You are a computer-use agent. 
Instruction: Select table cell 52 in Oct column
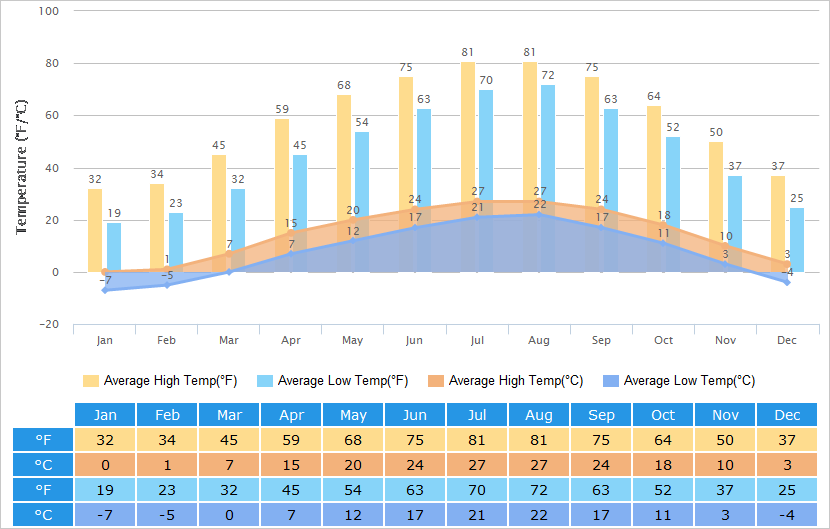(663, 489)
